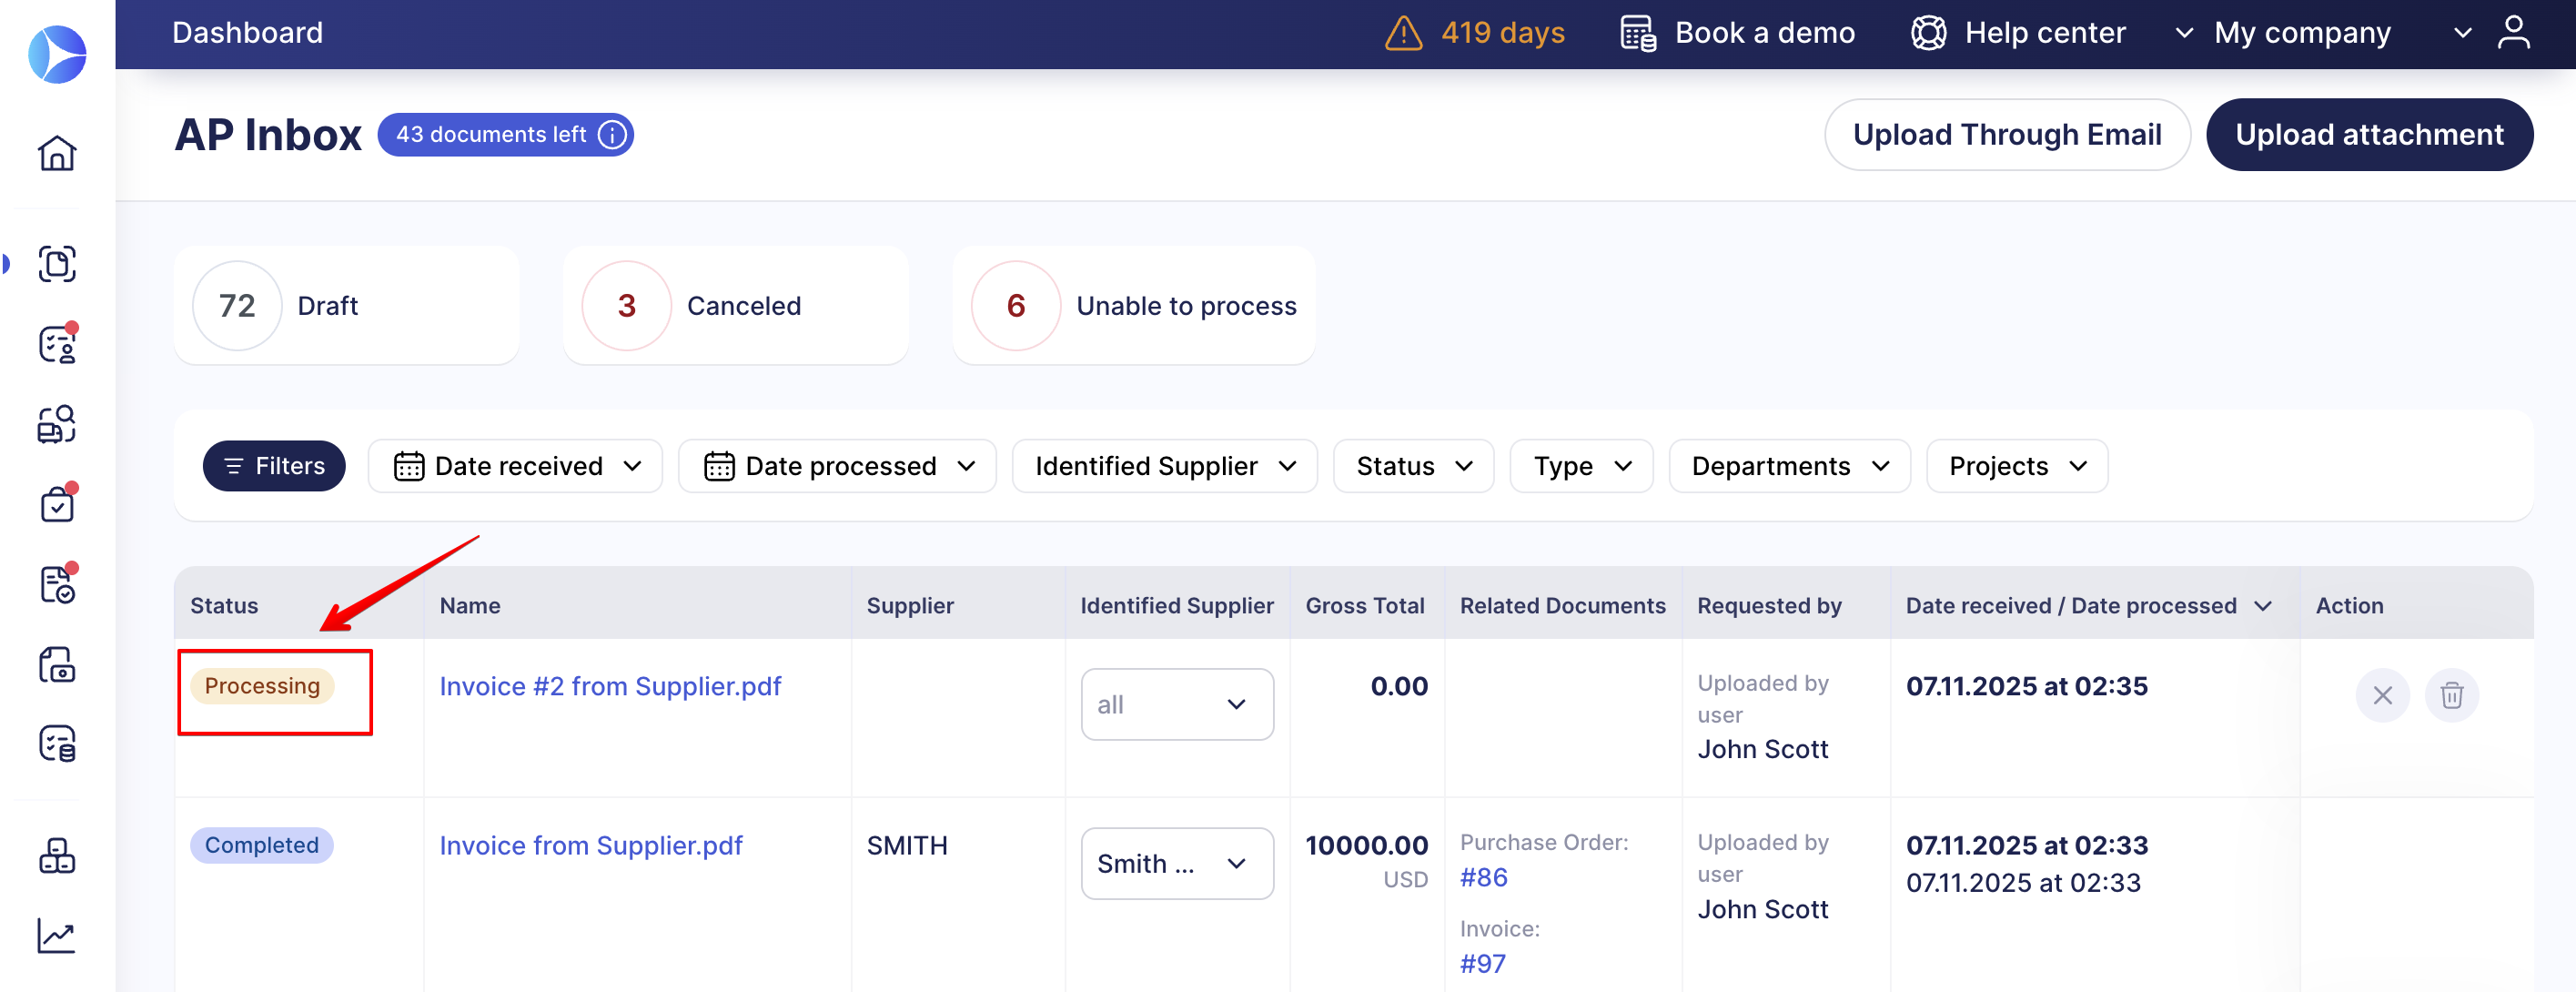Screen dimensions: 2576x992
Task: Open the checklist with database sidebar icon
Action: coord(57,744)
